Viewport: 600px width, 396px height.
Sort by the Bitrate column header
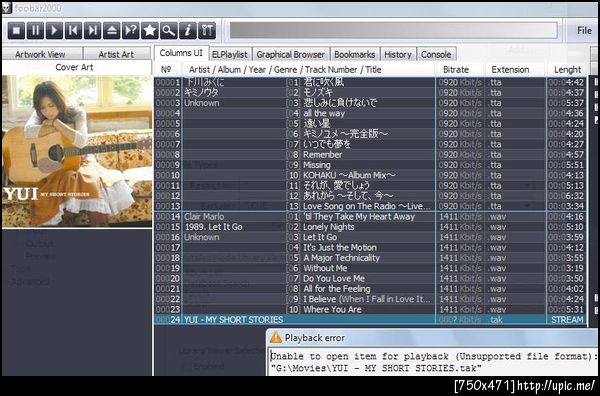coord(456,70)
